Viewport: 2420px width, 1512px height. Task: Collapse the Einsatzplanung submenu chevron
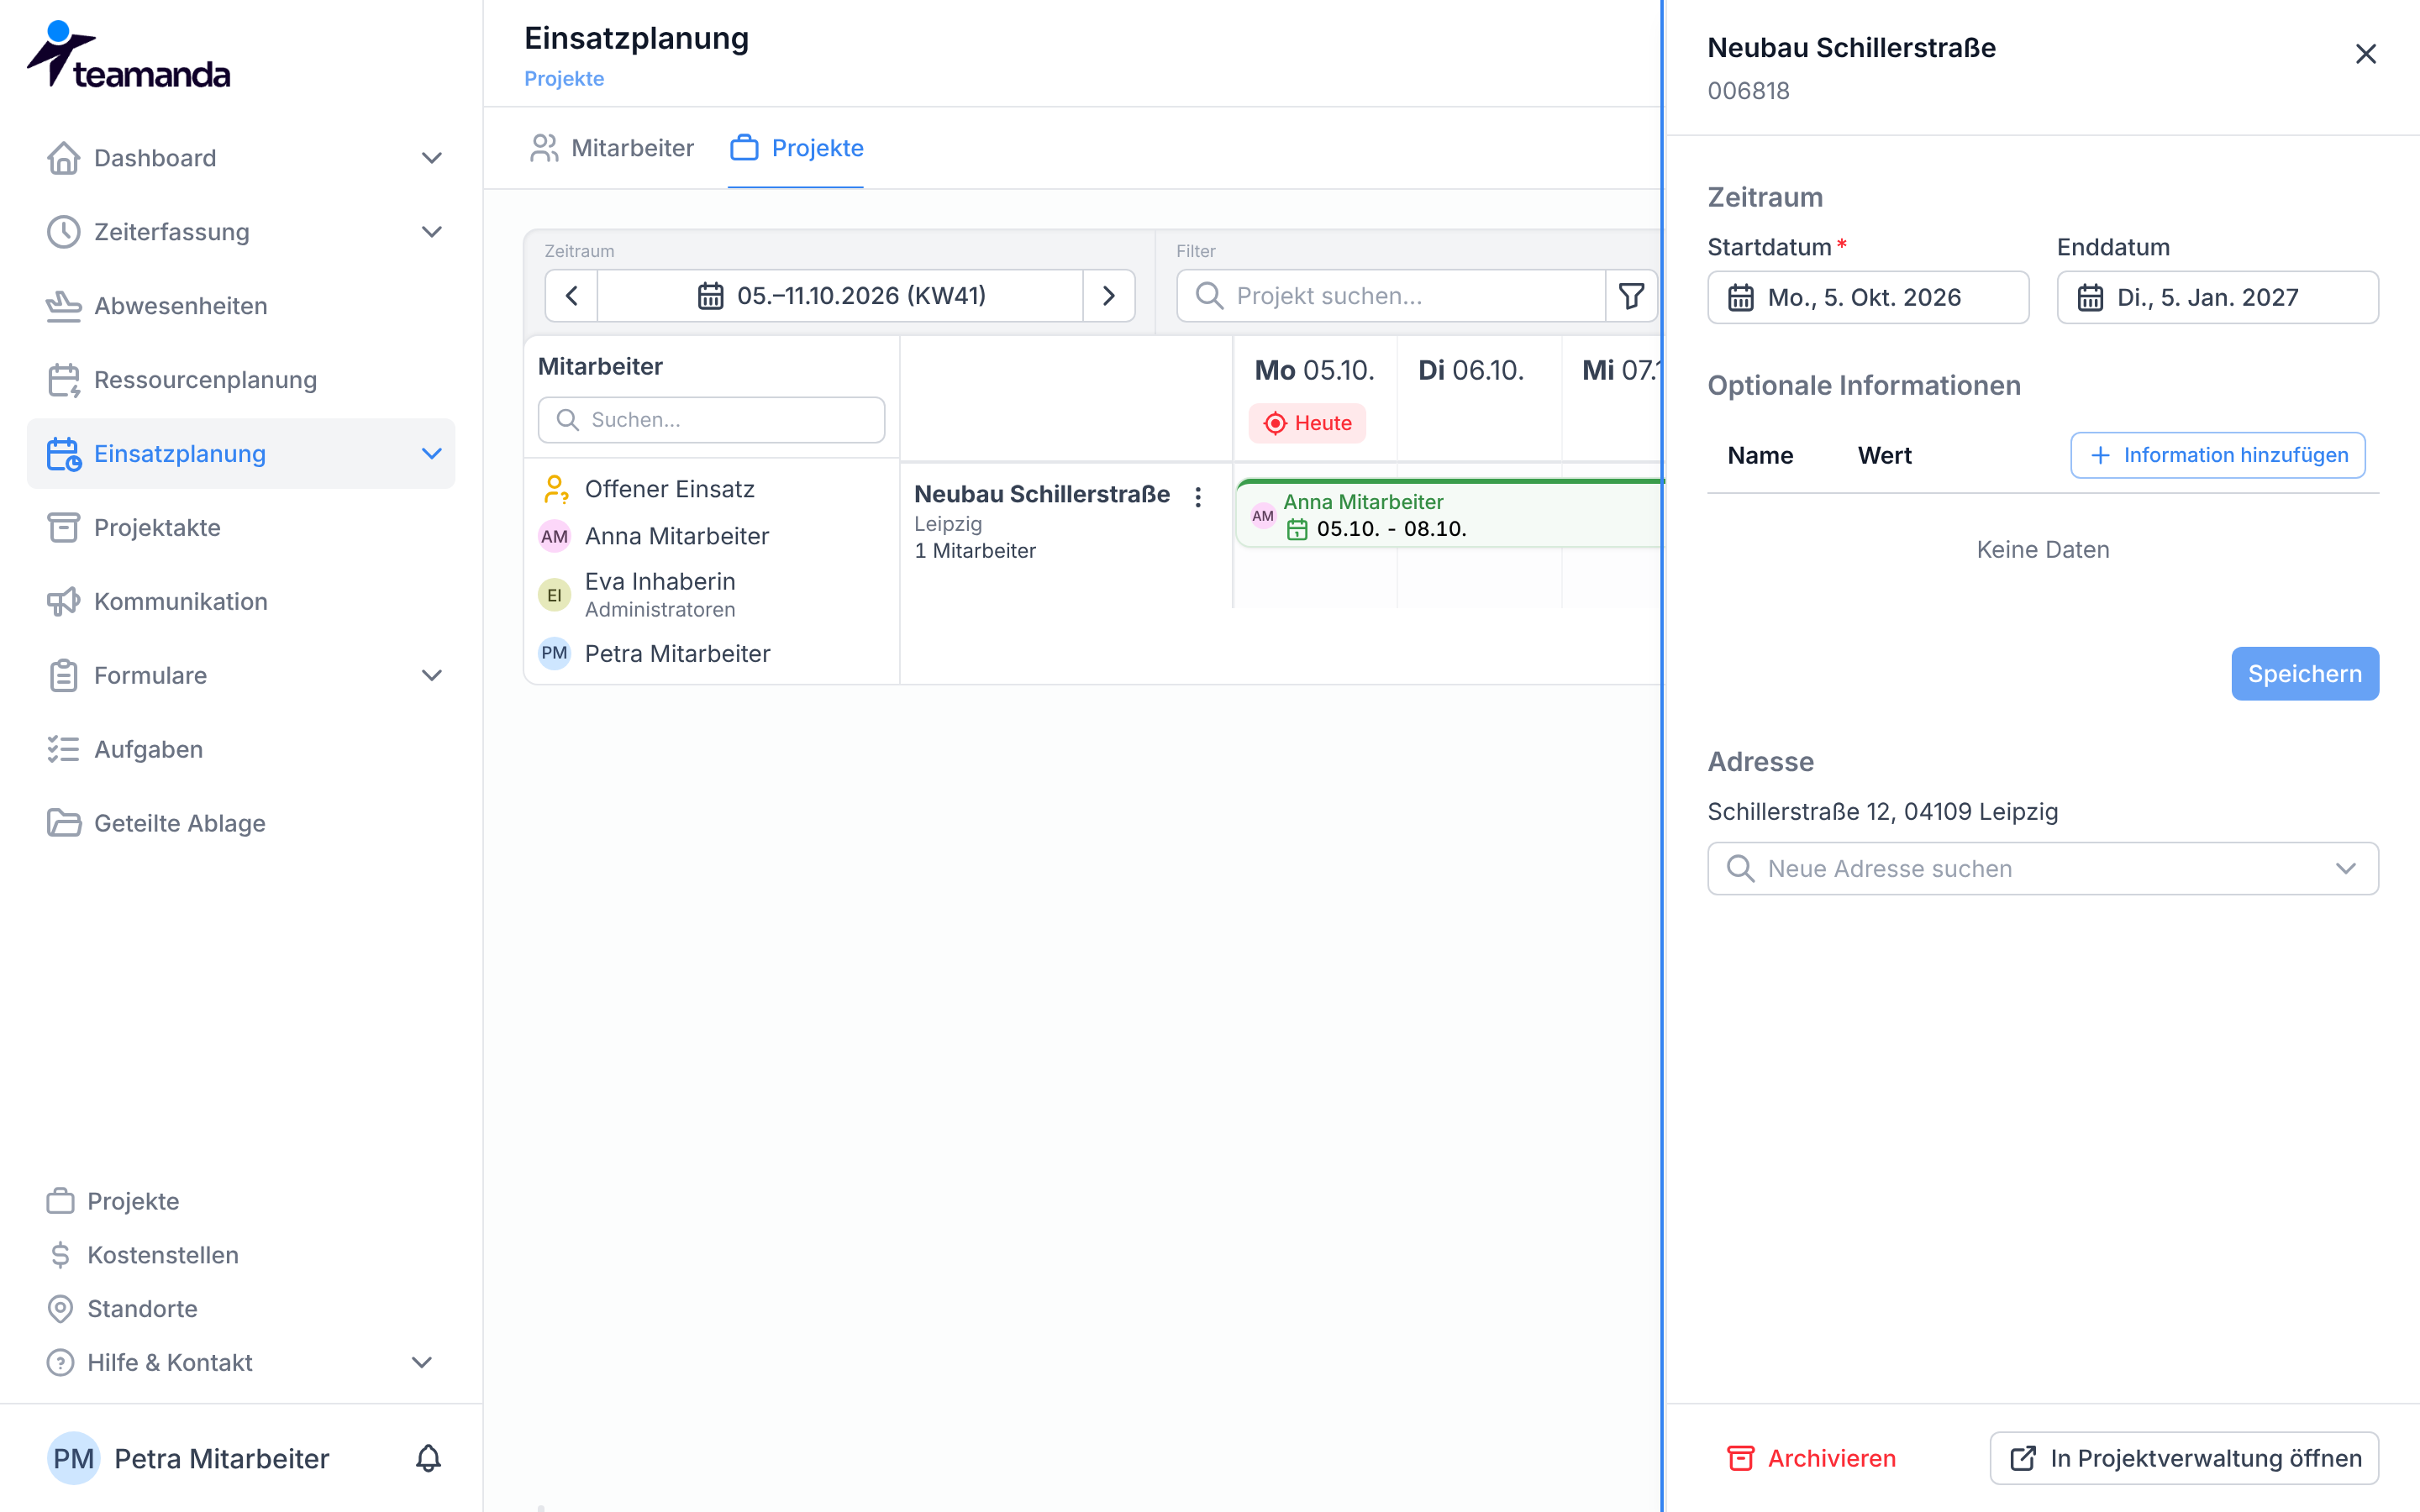[x=431, y=454]
